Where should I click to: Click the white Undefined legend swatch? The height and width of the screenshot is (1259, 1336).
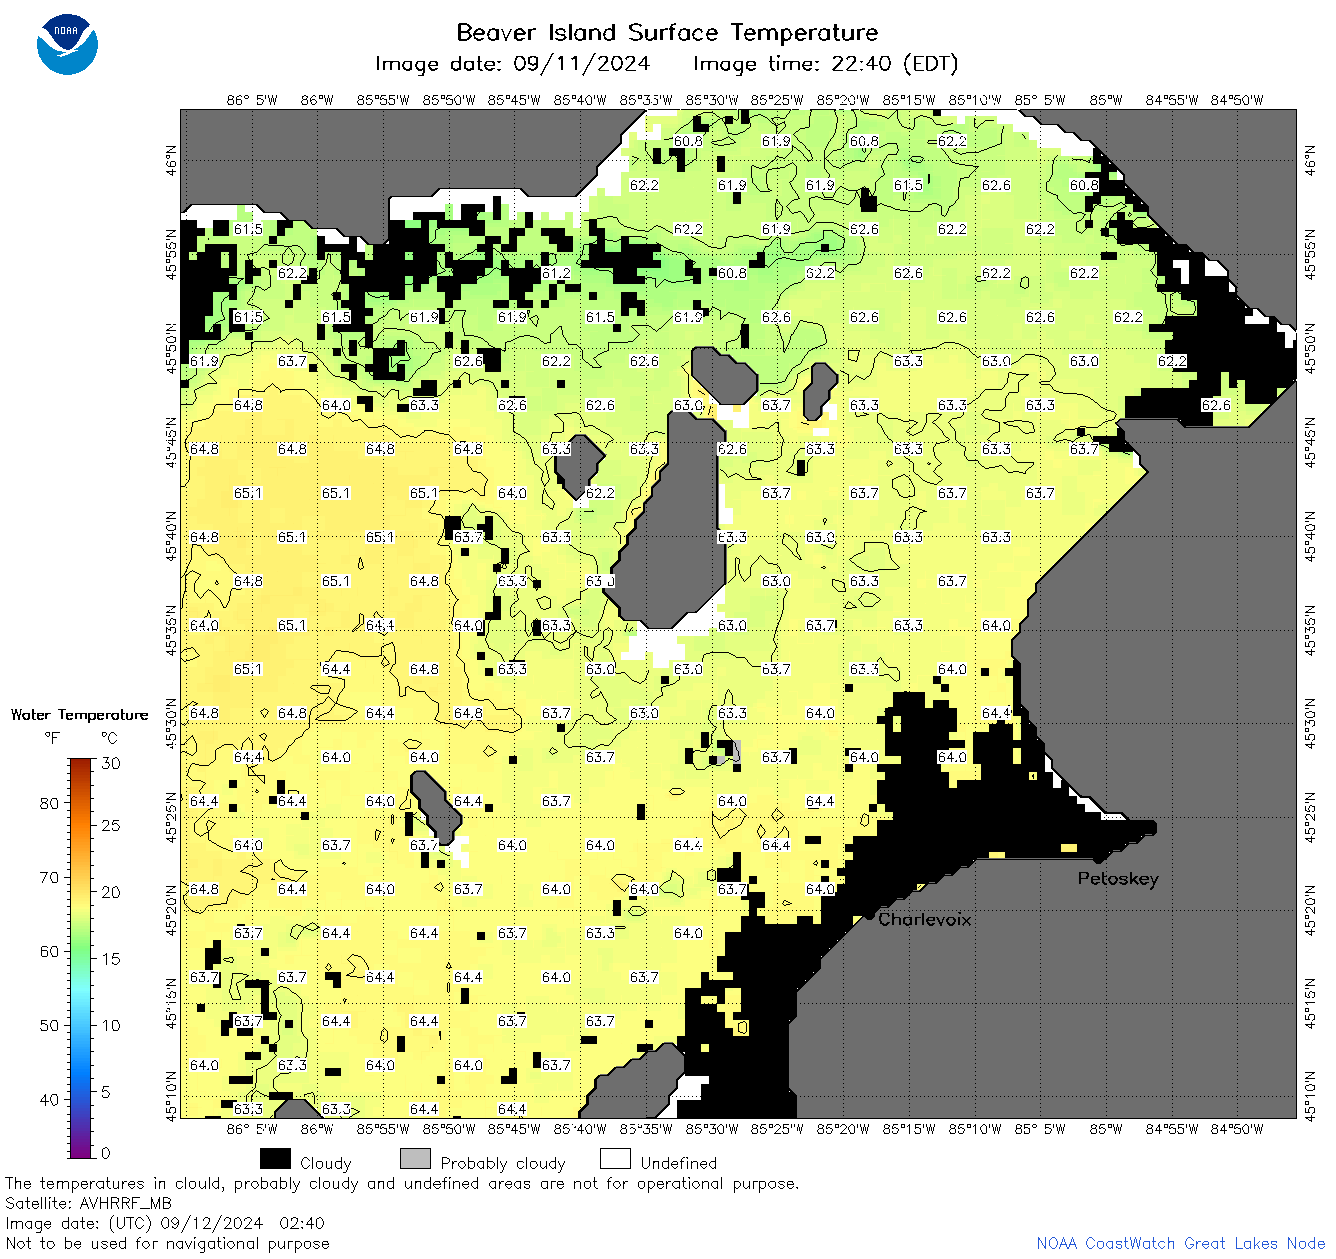(x=615, y=1159)
